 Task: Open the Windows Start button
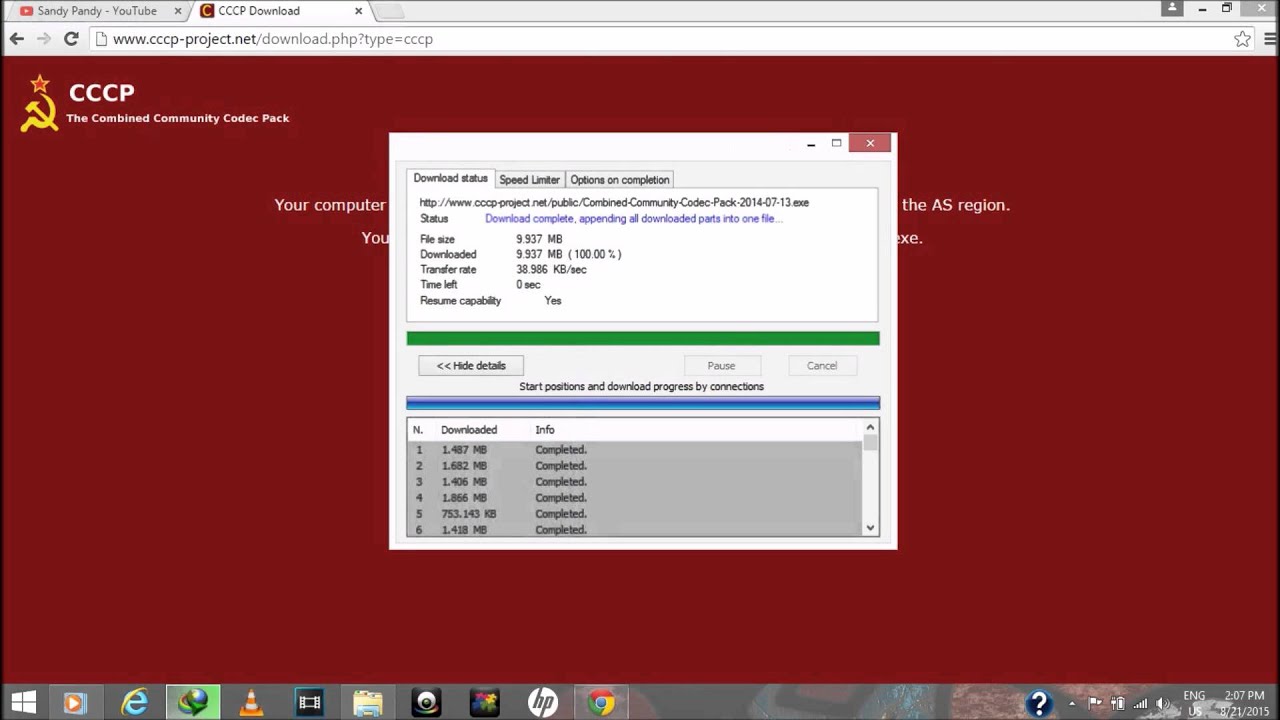(24, 703)
